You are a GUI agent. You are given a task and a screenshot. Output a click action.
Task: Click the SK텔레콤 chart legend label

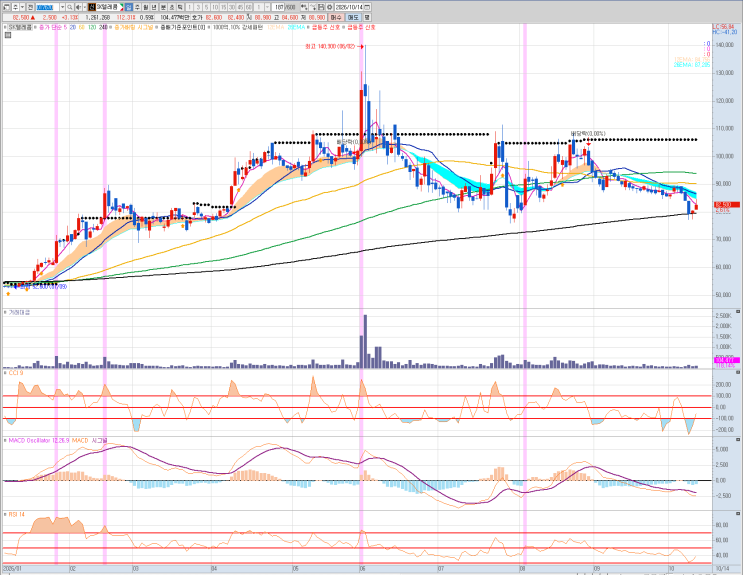point(20,27)
